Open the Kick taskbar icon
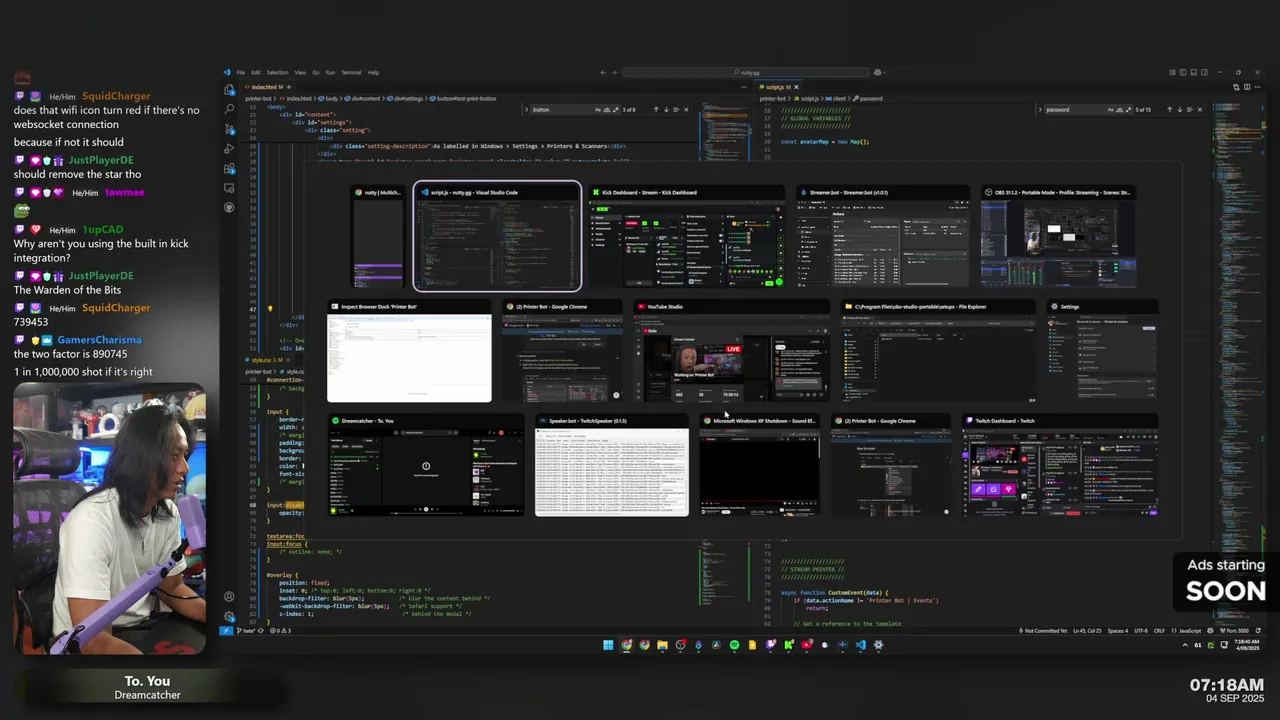1280x720 pixels. point(788,645)
